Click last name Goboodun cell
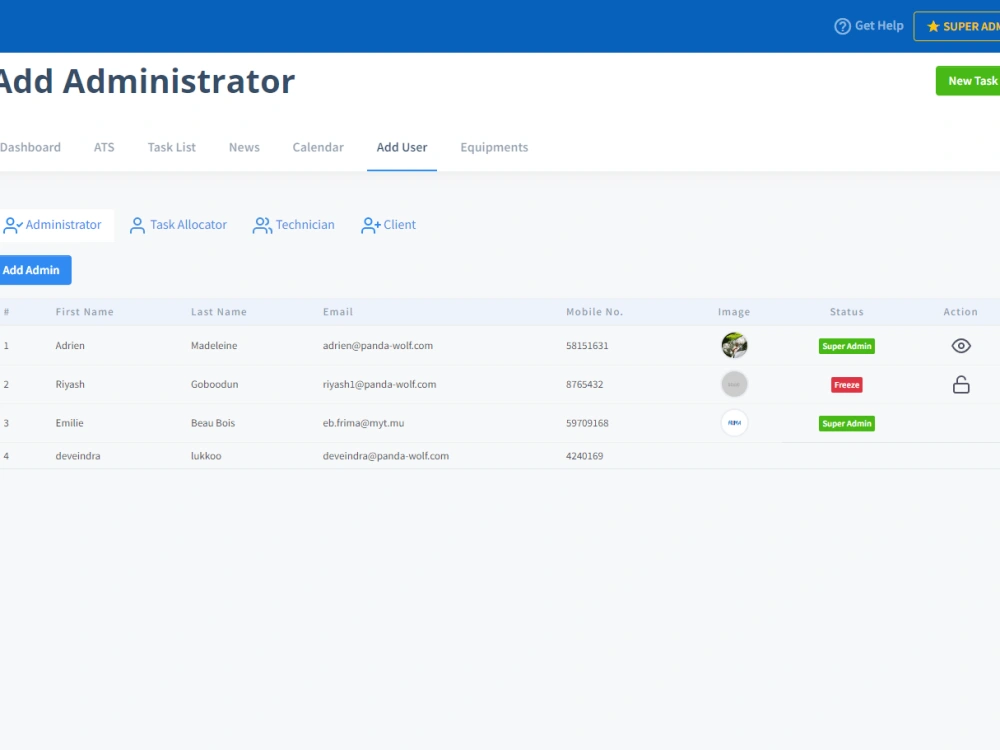This screenshot has height=750, width=1000. 214,385
